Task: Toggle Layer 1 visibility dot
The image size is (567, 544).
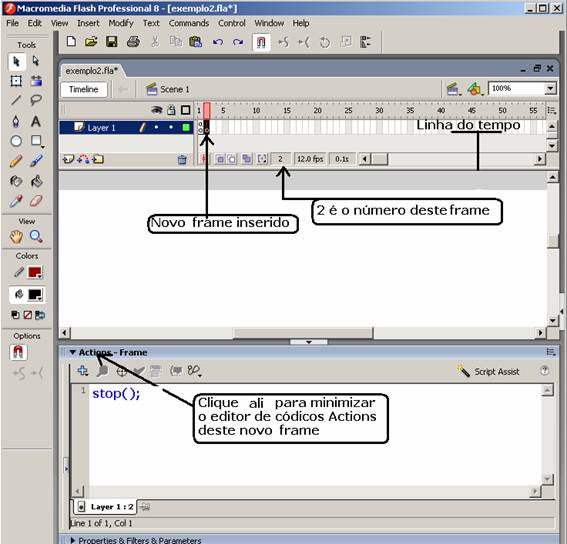Action: click(x=156, y=127)
